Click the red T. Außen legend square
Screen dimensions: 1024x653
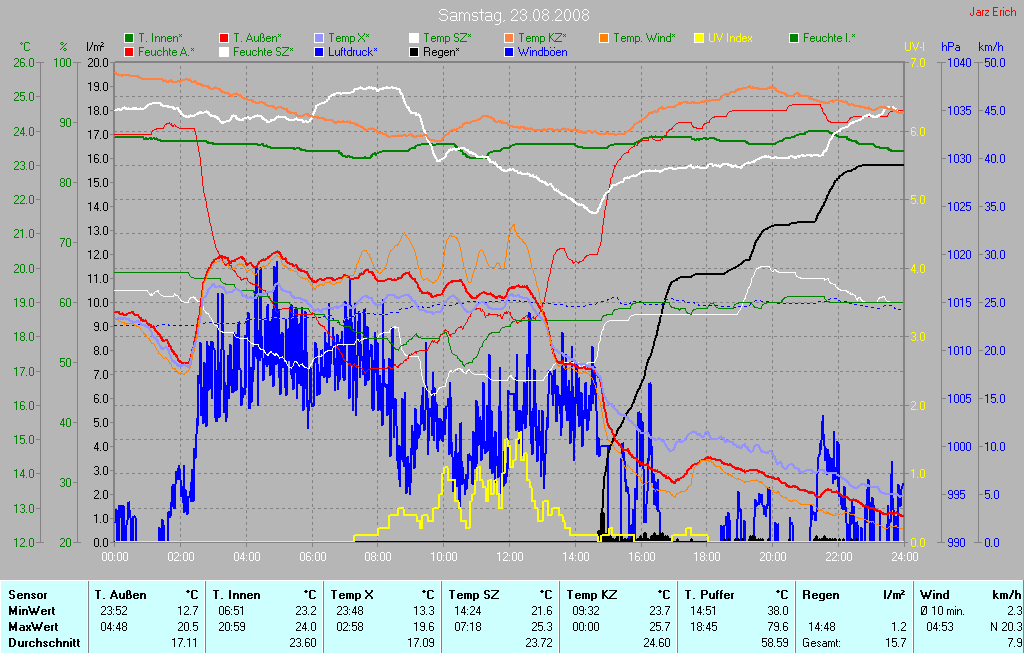(224, 38)
